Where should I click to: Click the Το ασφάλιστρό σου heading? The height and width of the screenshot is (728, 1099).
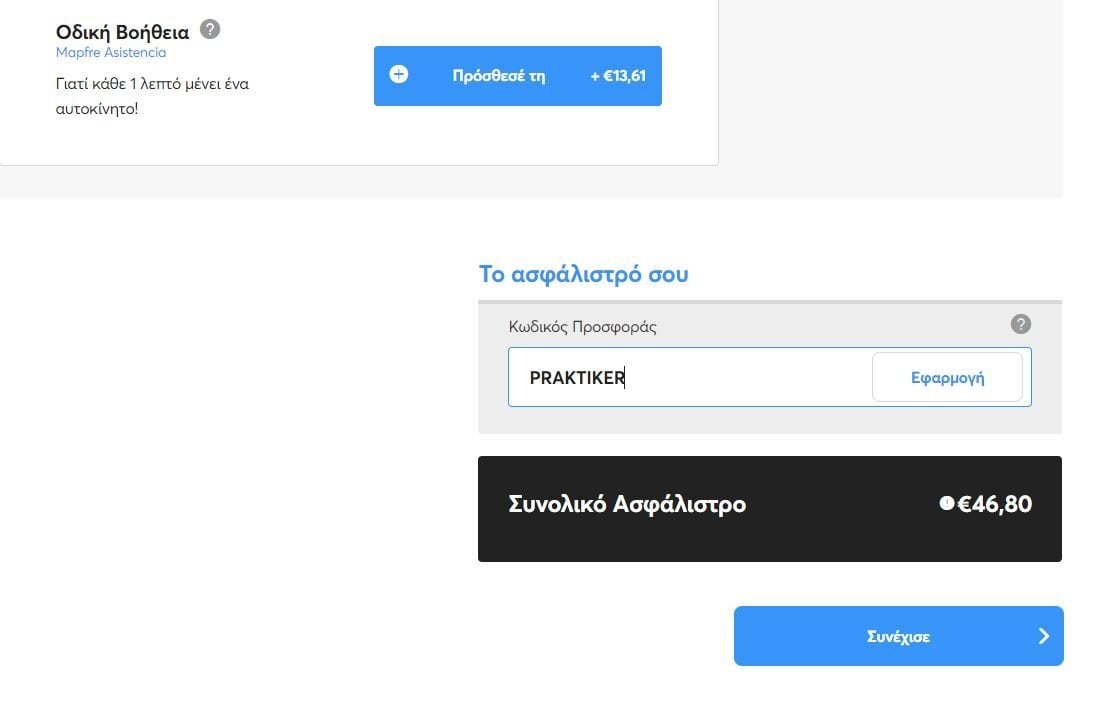[583, 274]
